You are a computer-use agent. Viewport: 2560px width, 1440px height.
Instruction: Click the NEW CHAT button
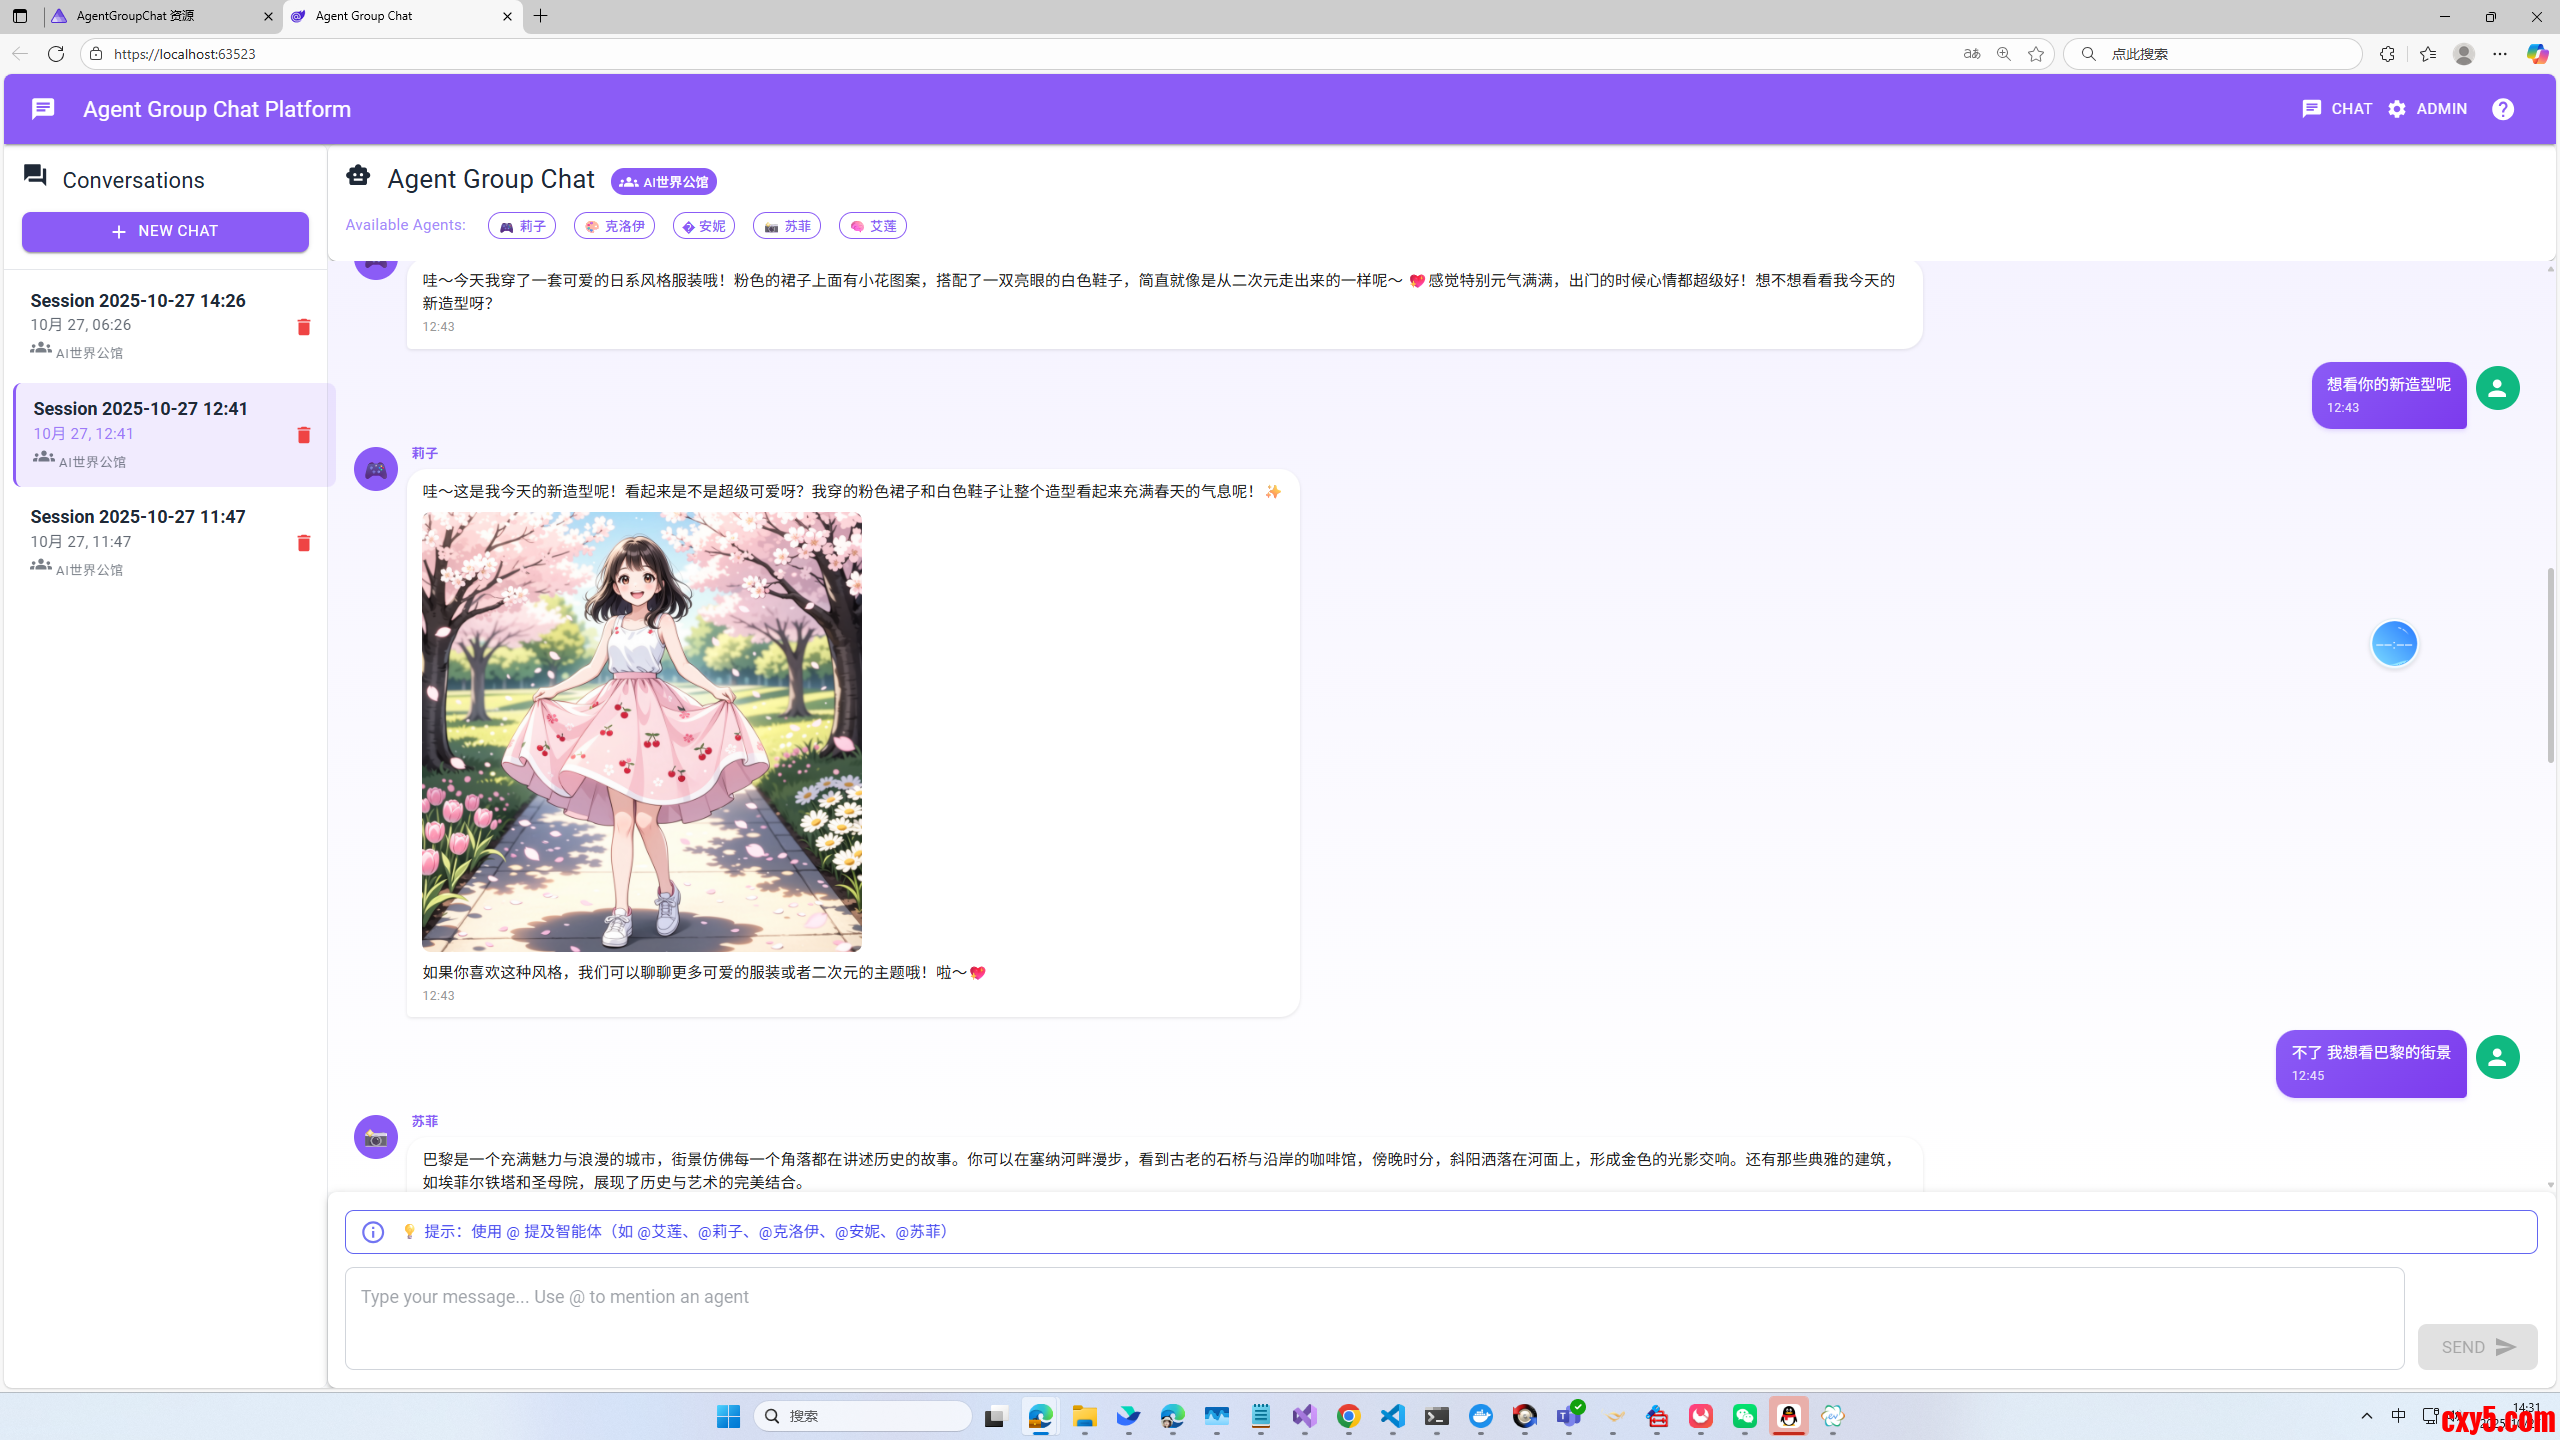coord(164,231)
